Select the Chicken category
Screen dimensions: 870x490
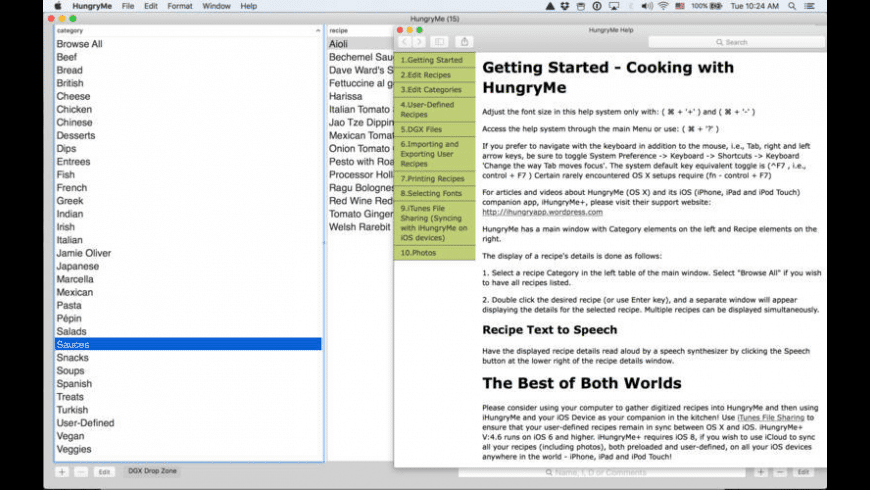(188, 109)
